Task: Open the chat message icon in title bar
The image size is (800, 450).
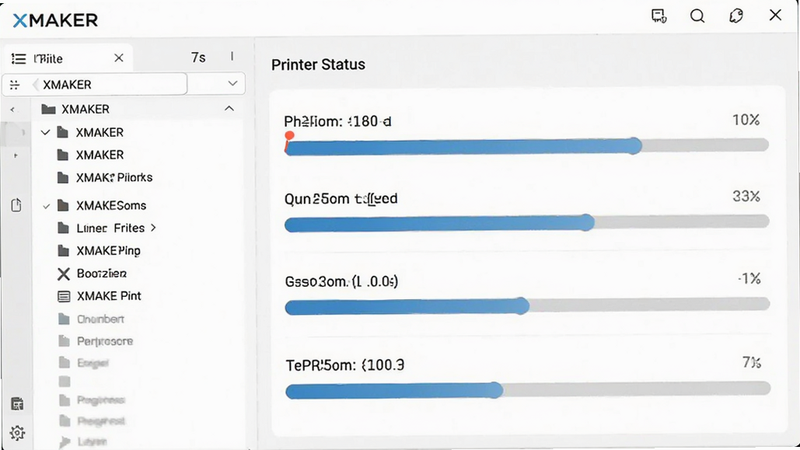Action: click(x=659, y=16)
